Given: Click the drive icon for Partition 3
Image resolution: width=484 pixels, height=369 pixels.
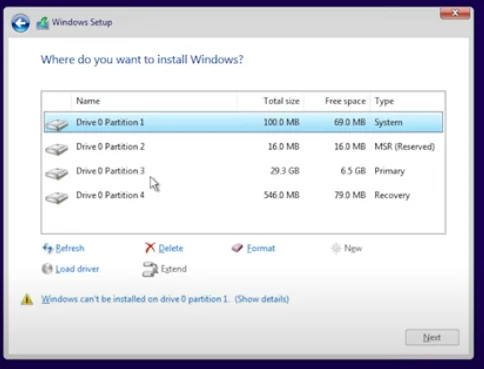Looking at the screenshot, I should pos(57,173).
